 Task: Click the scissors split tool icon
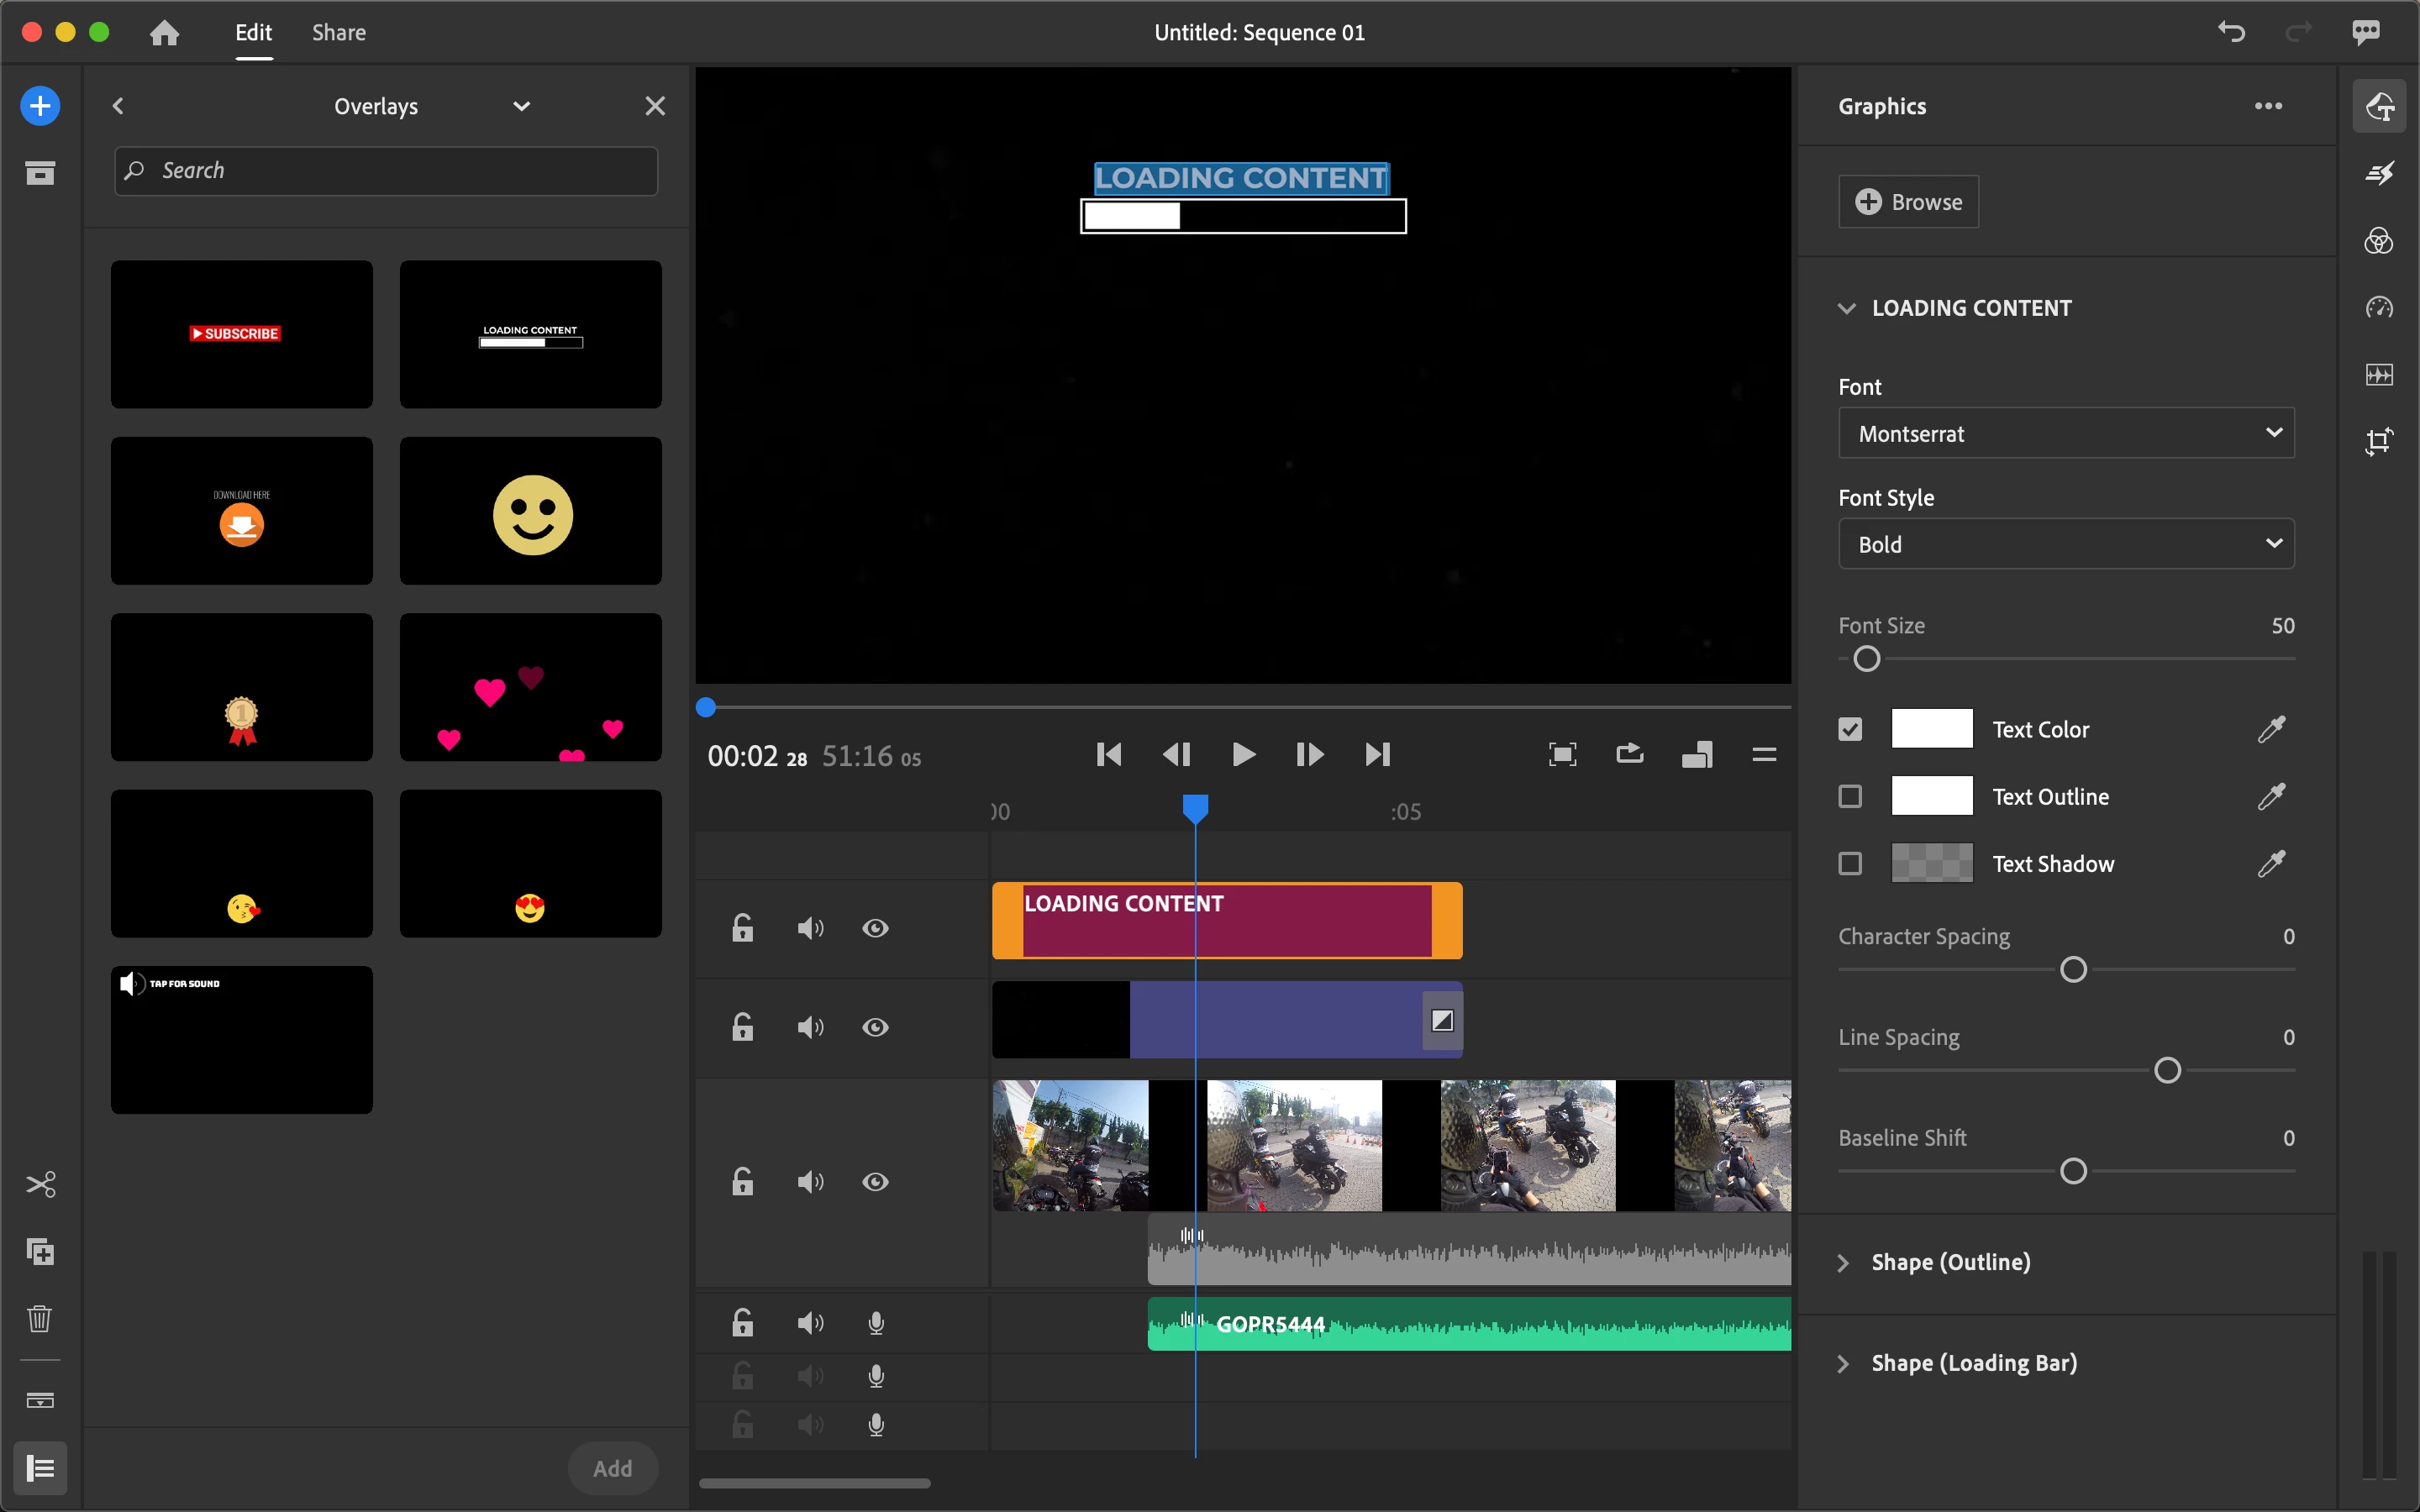[40, 1185]
